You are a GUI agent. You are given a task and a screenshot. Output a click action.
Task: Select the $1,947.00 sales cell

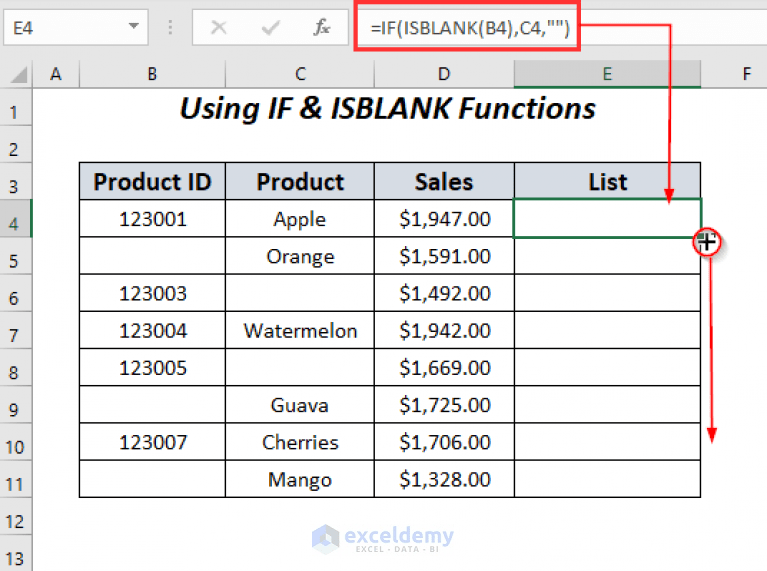tap(444, 219)
